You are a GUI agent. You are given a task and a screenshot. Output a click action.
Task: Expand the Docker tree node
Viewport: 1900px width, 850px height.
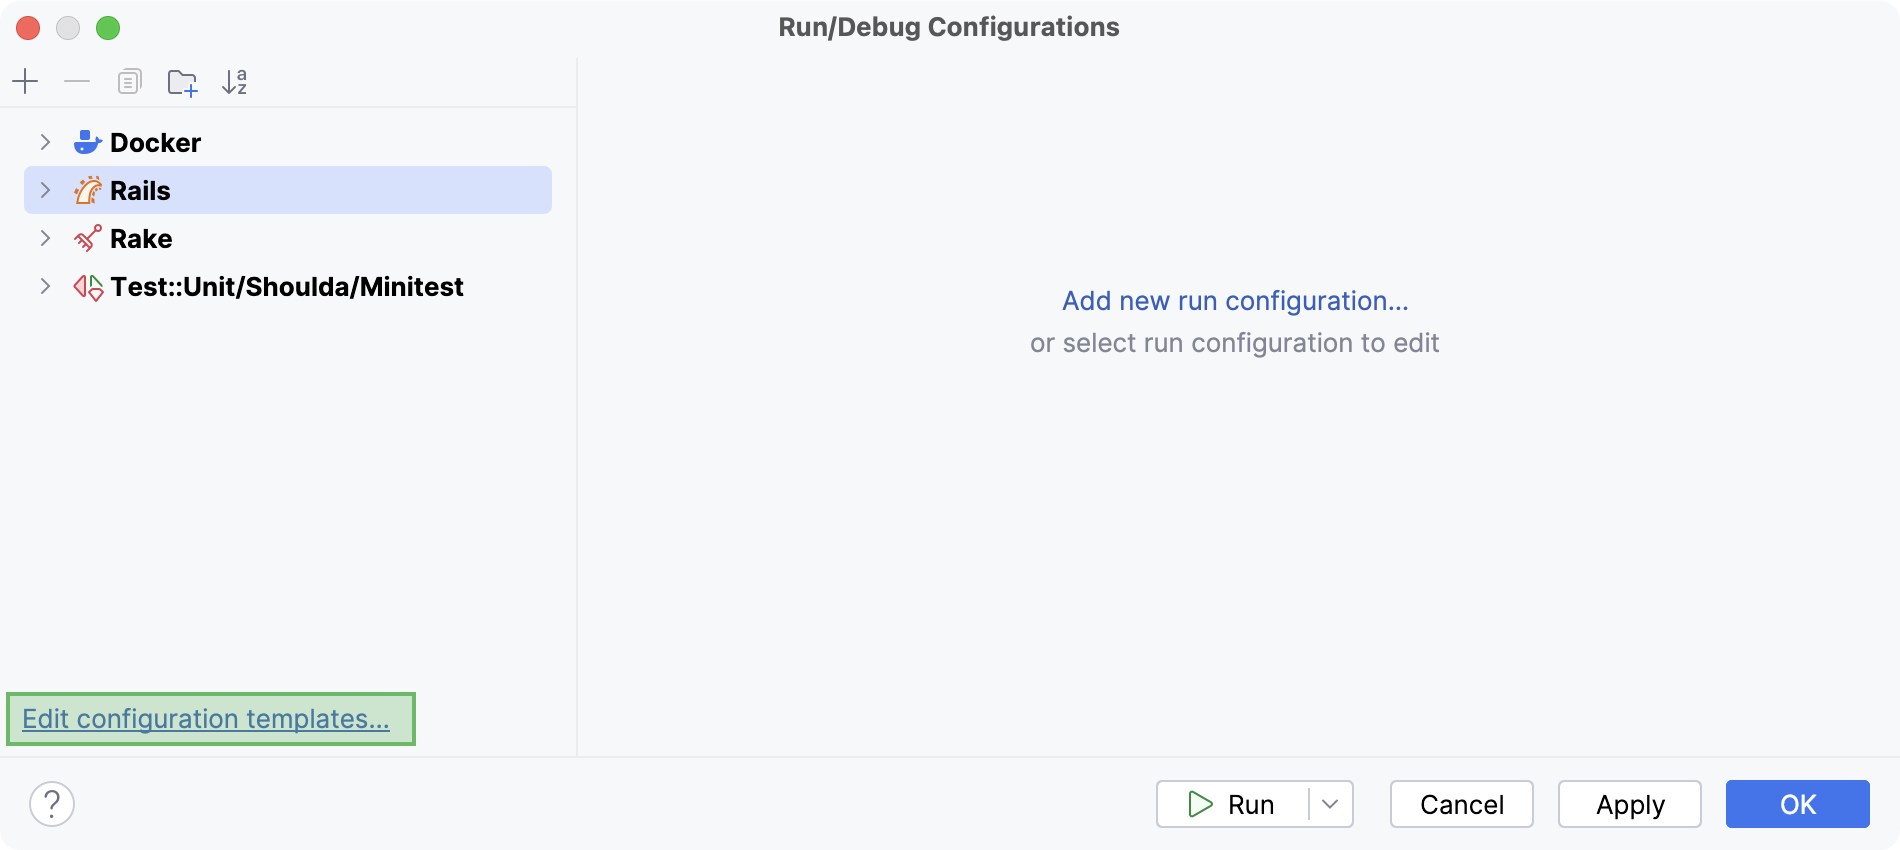pyautogui.click(x=45, y=142)
